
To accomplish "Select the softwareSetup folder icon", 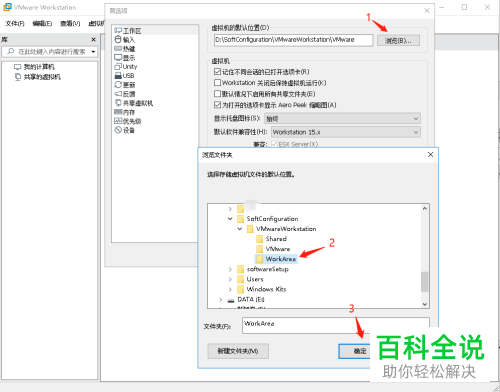I will point(240,269).
